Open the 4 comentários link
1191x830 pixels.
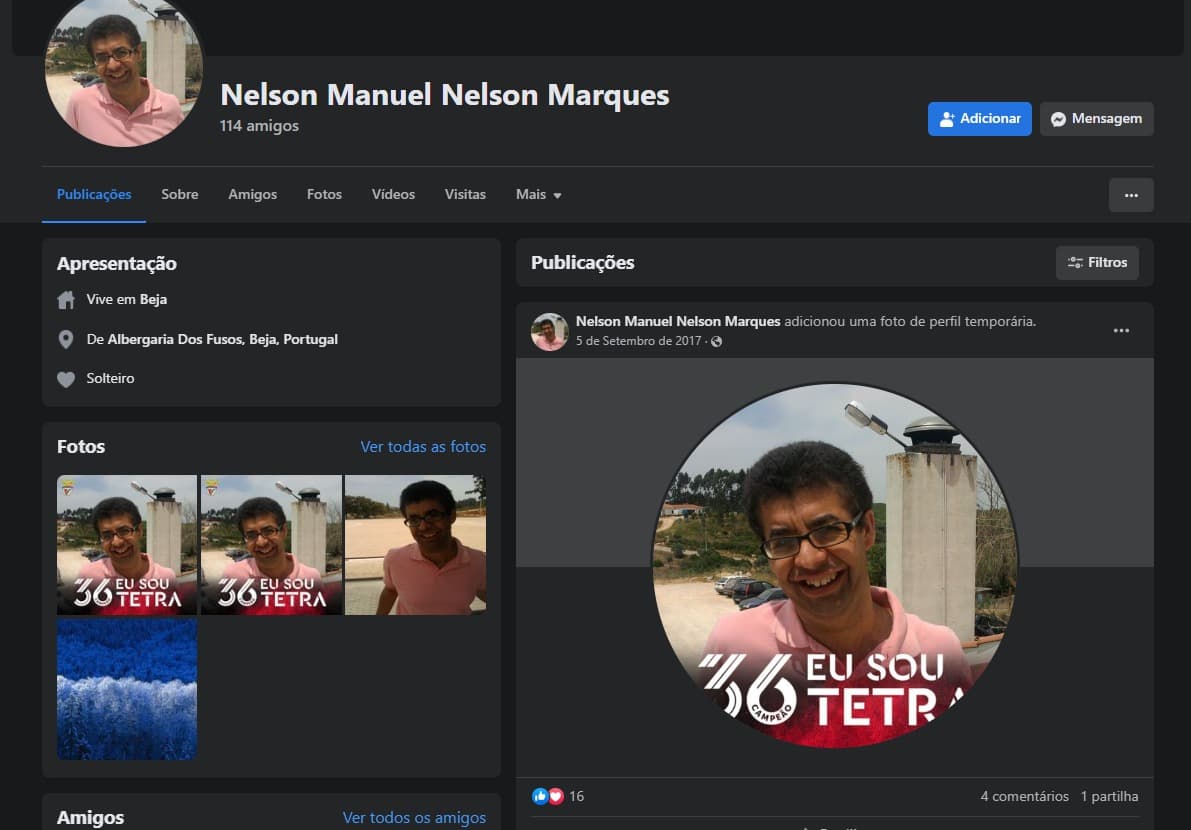pyautogui.click(x=1024, y=796)
